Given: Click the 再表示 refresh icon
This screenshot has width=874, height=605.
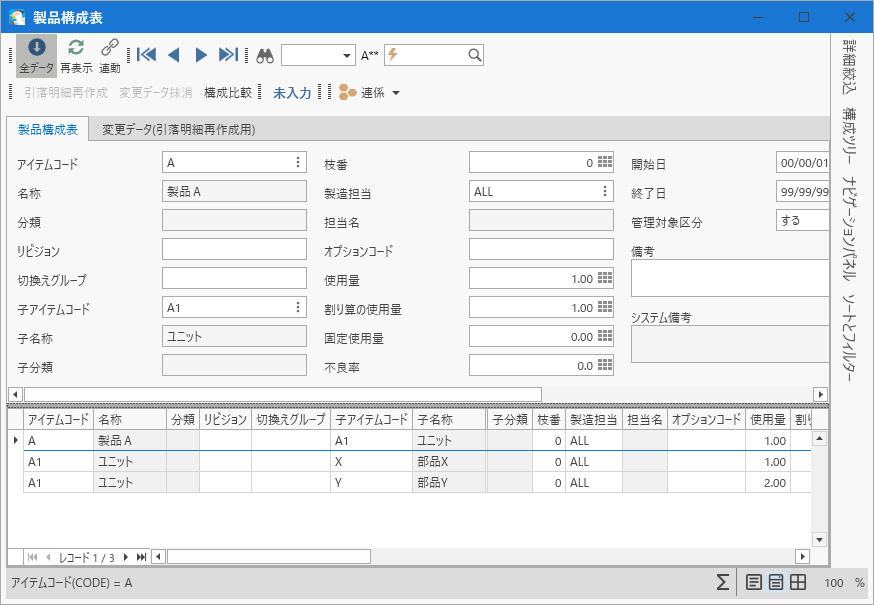Looking at the screenshot, I should (76, 49).
